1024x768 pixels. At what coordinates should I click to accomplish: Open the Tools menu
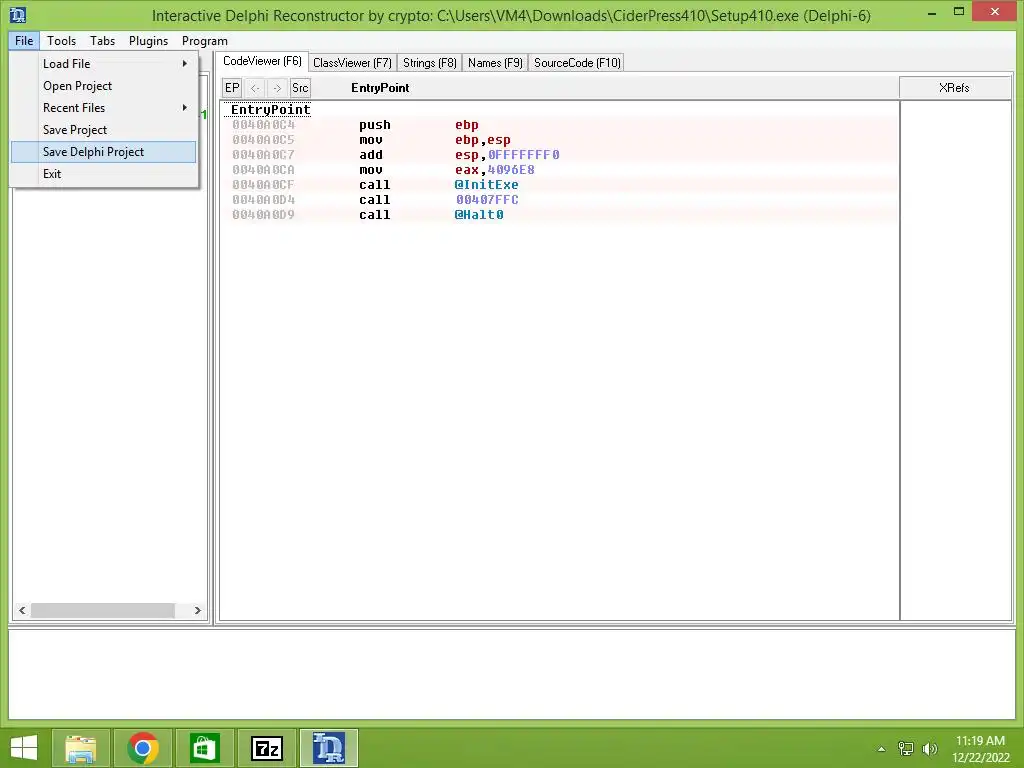[61, 40]
